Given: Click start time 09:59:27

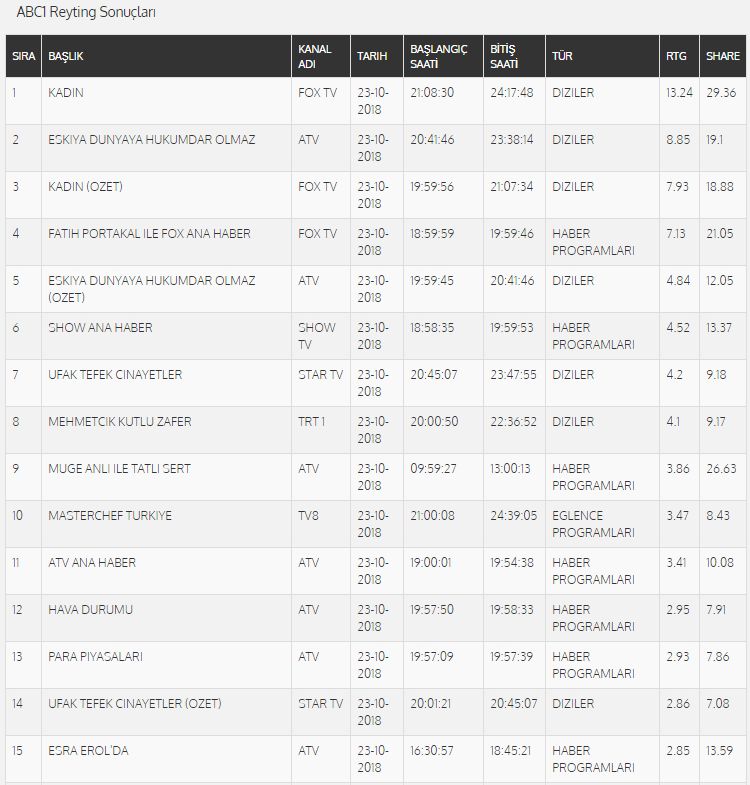Looking at the screenshot, I should (434, 469).
